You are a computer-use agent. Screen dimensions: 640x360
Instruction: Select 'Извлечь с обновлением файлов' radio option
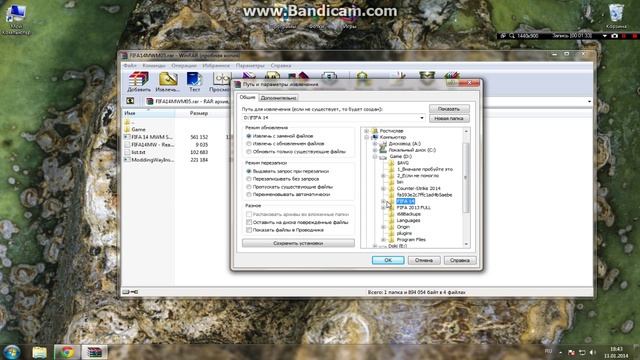pos(249,144)
